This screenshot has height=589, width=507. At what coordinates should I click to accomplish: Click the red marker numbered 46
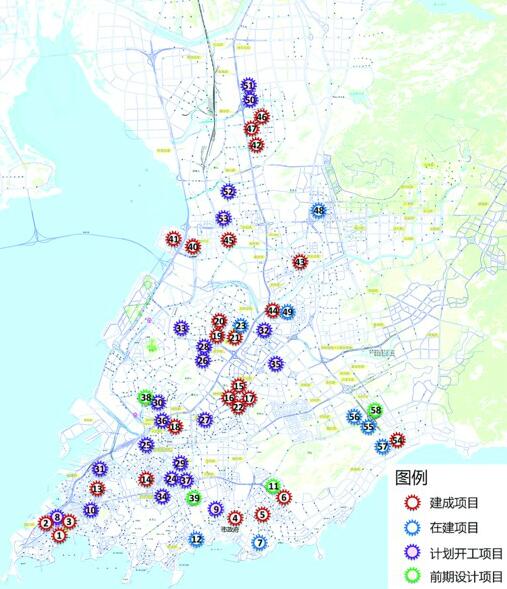(262, 117)
